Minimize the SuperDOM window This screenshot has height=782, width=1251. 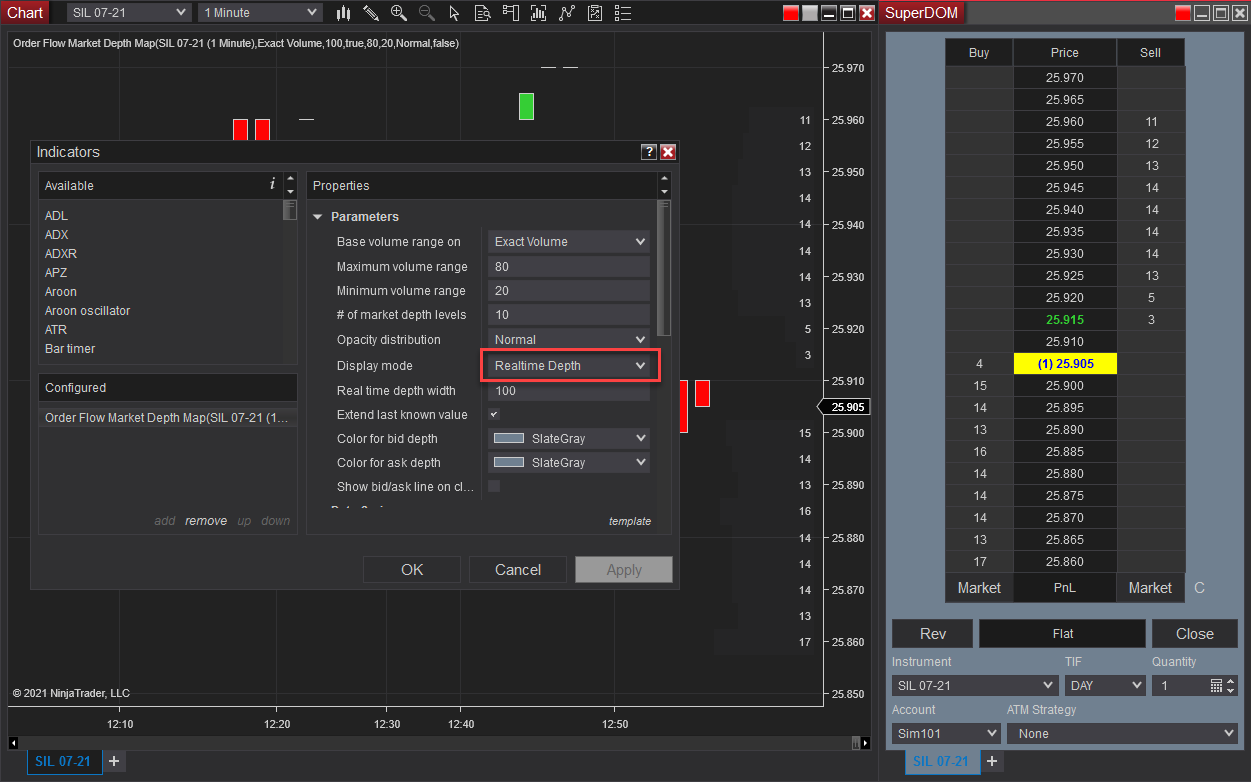click(1202, 13)
